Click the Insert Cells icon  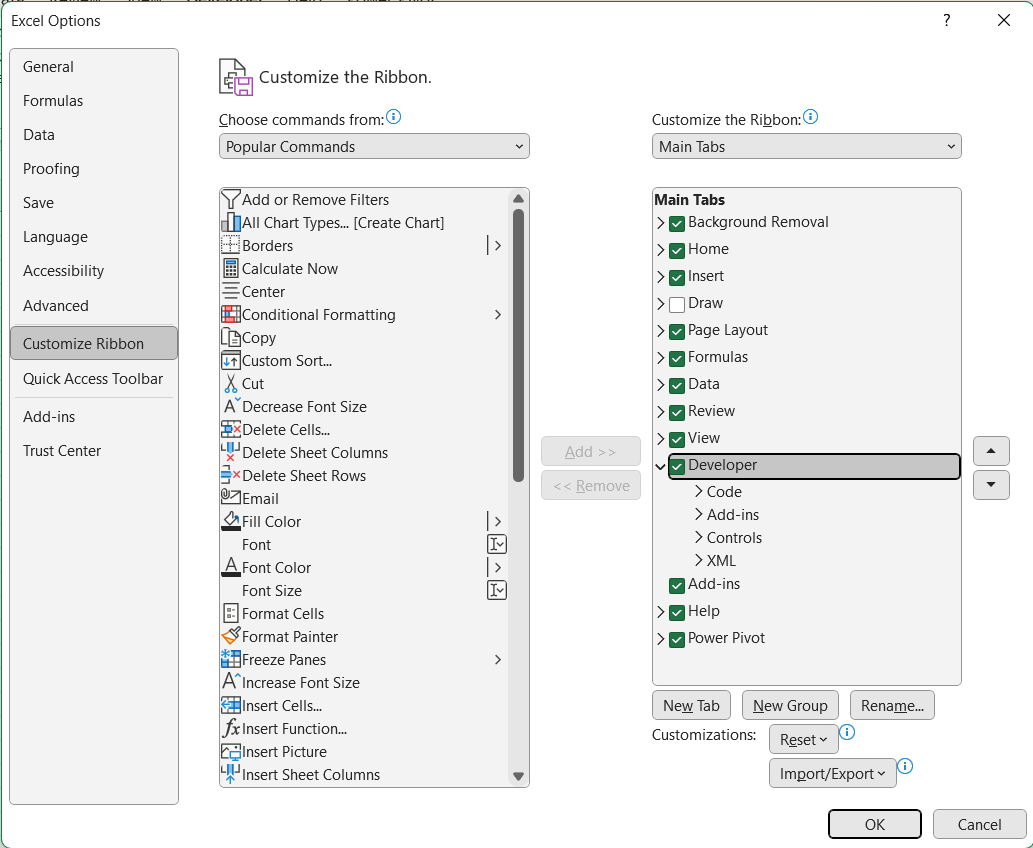point(231,706)
